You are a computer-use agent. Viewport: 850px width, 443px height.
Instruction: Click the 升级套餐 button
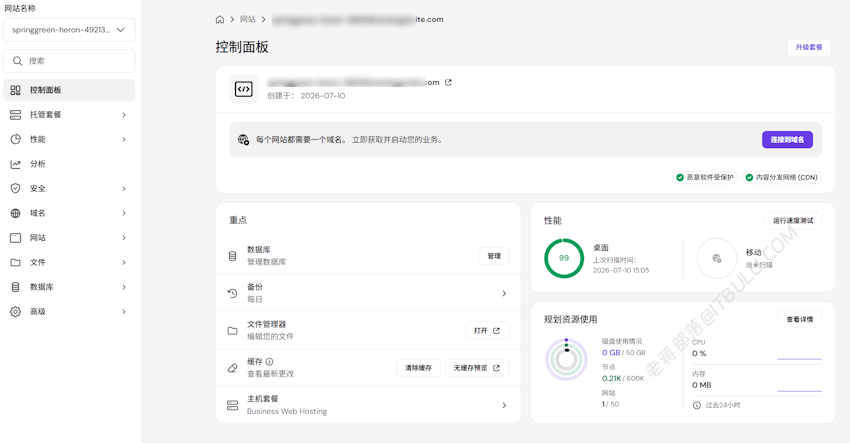(x=809, y=47)
